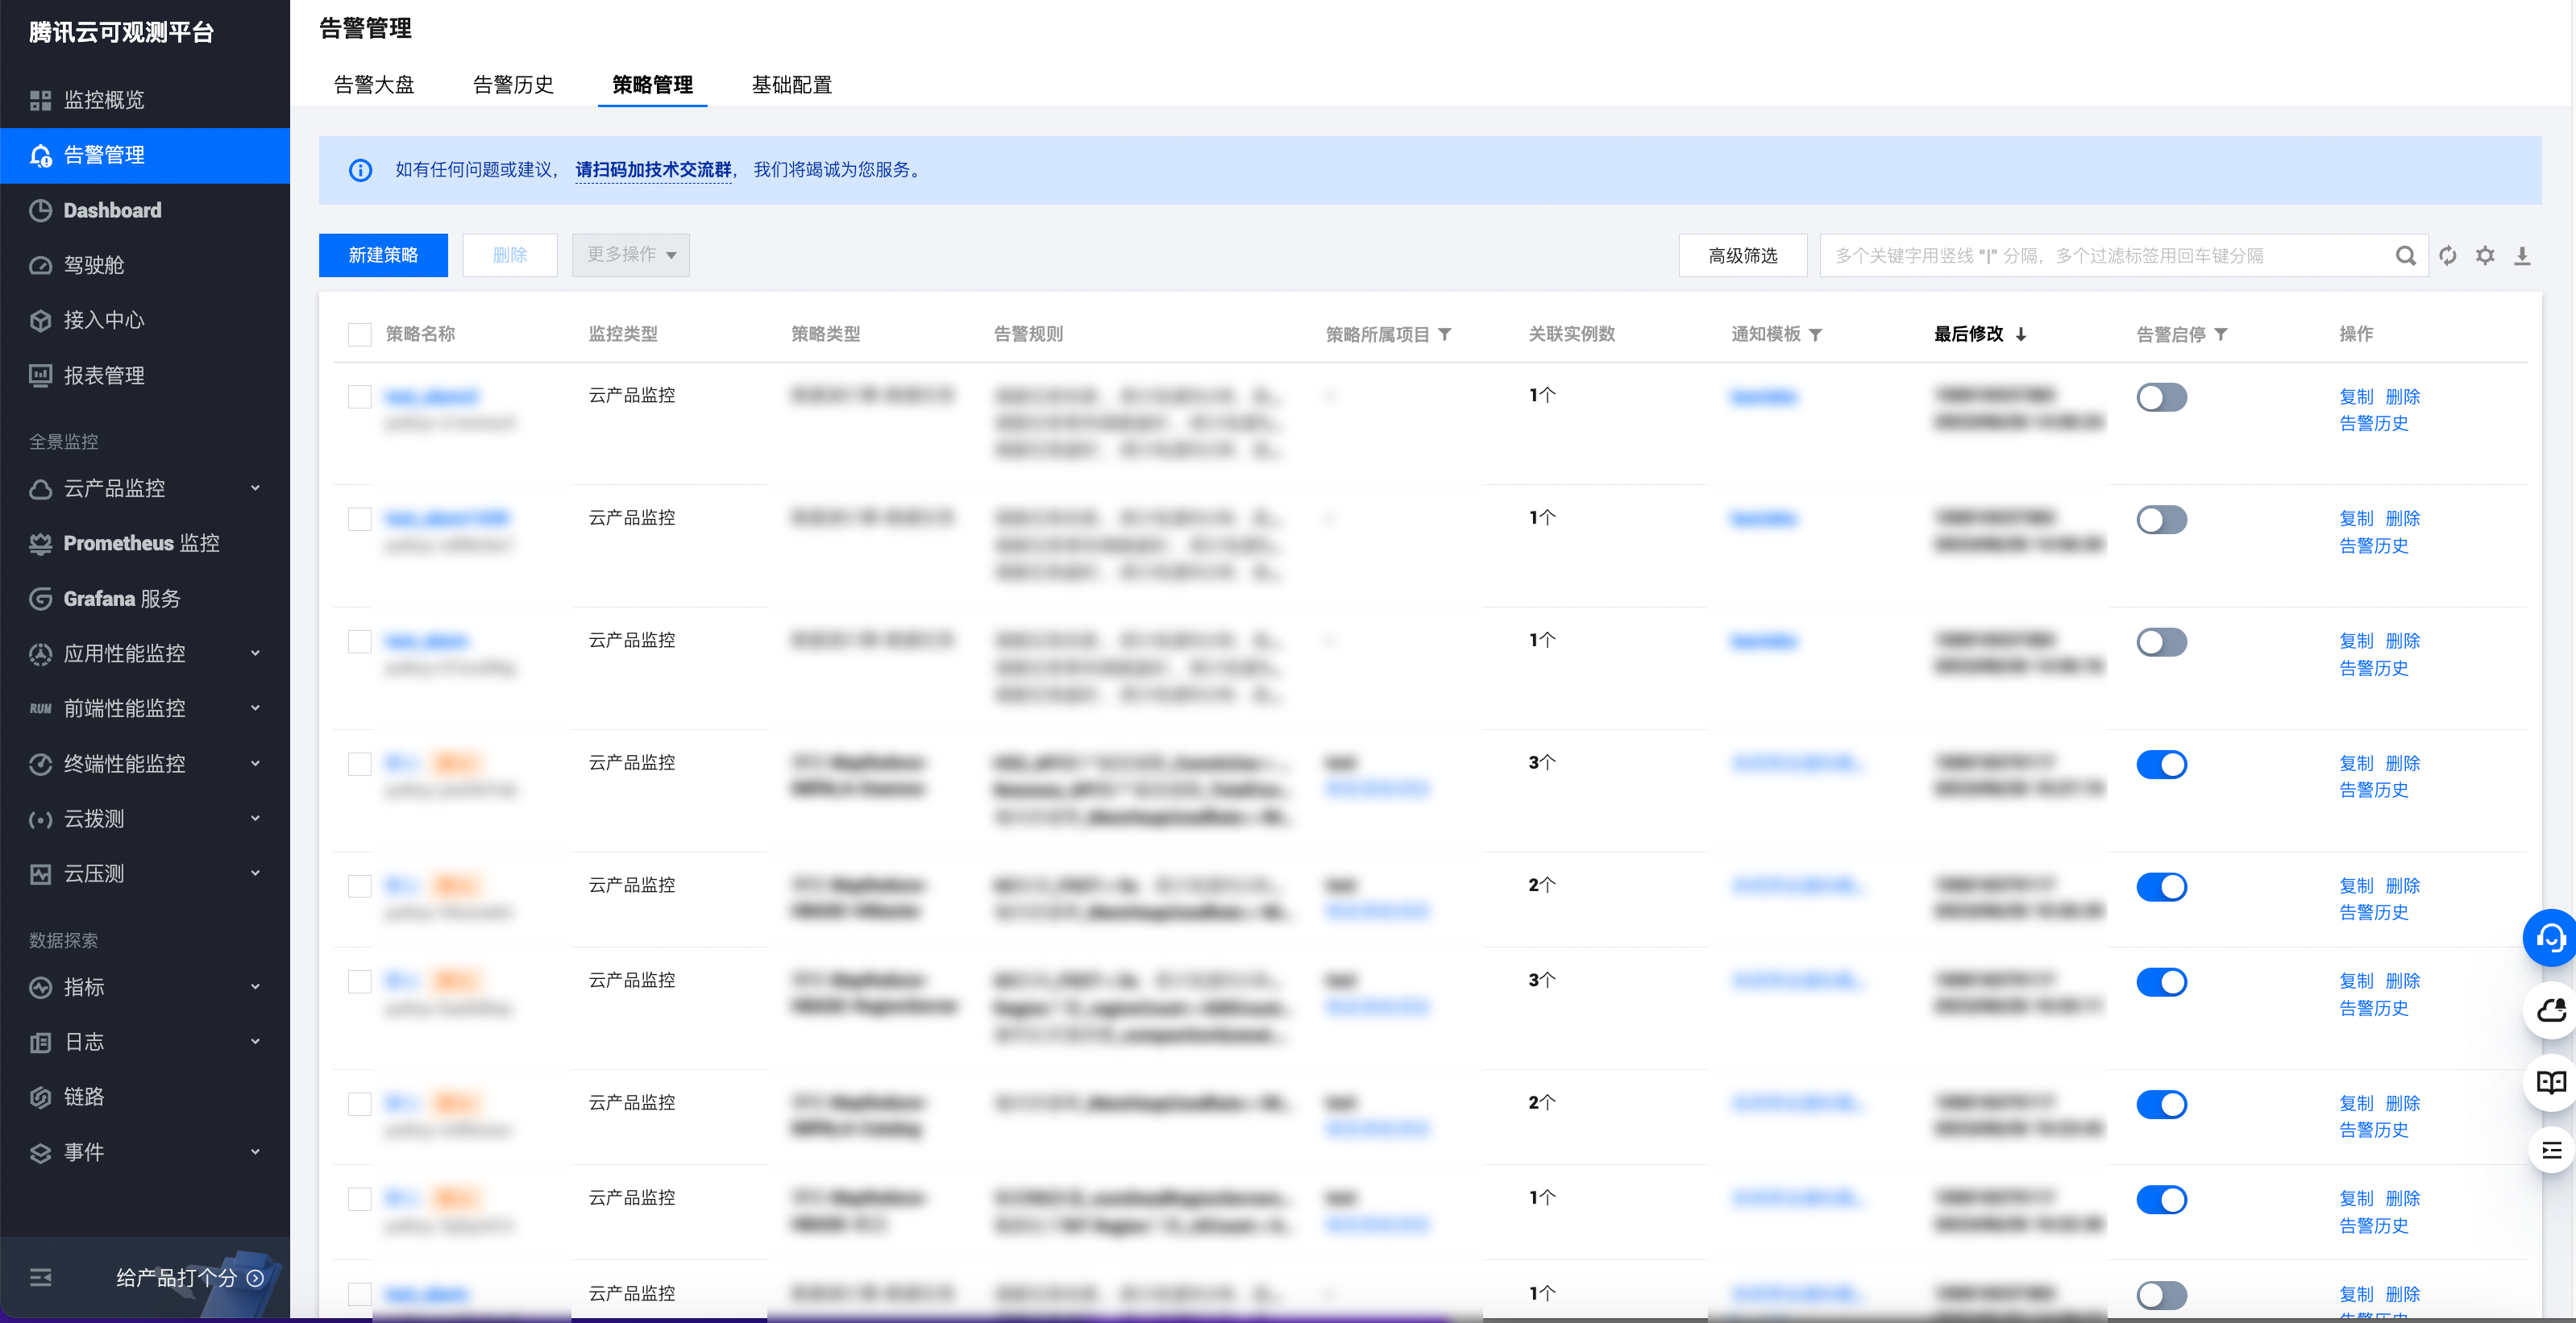Screen dimensions: 2576x1323
Task: Collapse sidebar using bottom-left menu icon
Action: (40, 1277)
